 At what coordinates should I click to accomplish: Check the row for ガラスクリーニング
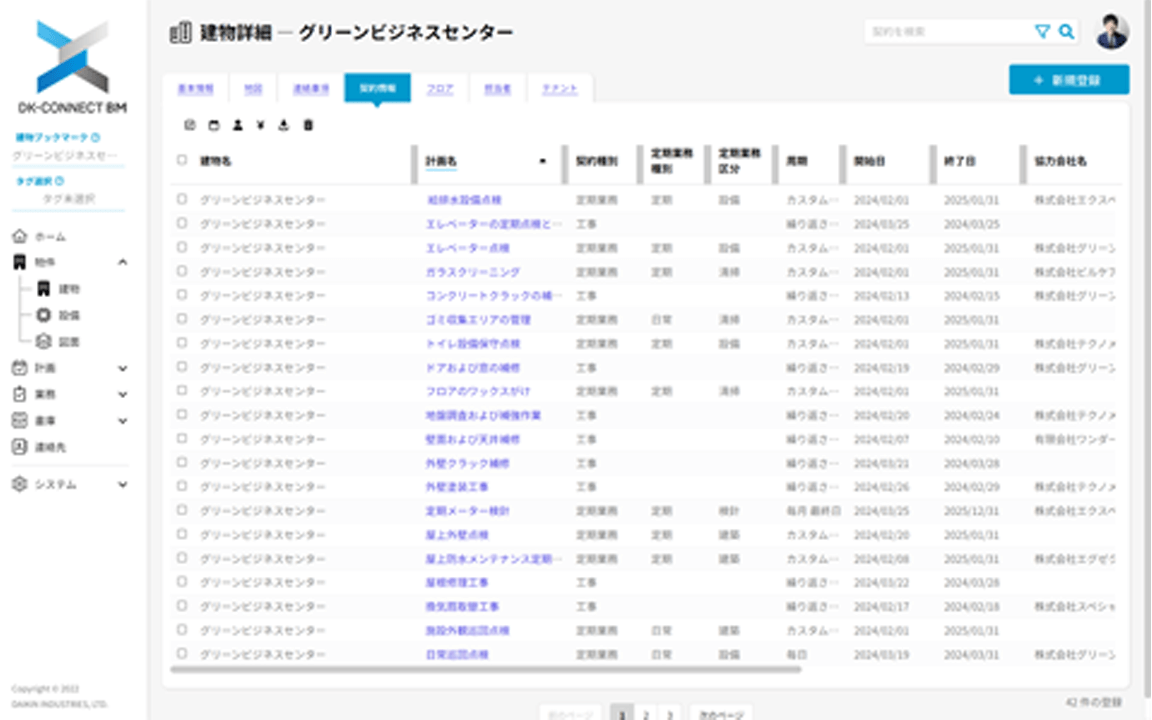182,272
